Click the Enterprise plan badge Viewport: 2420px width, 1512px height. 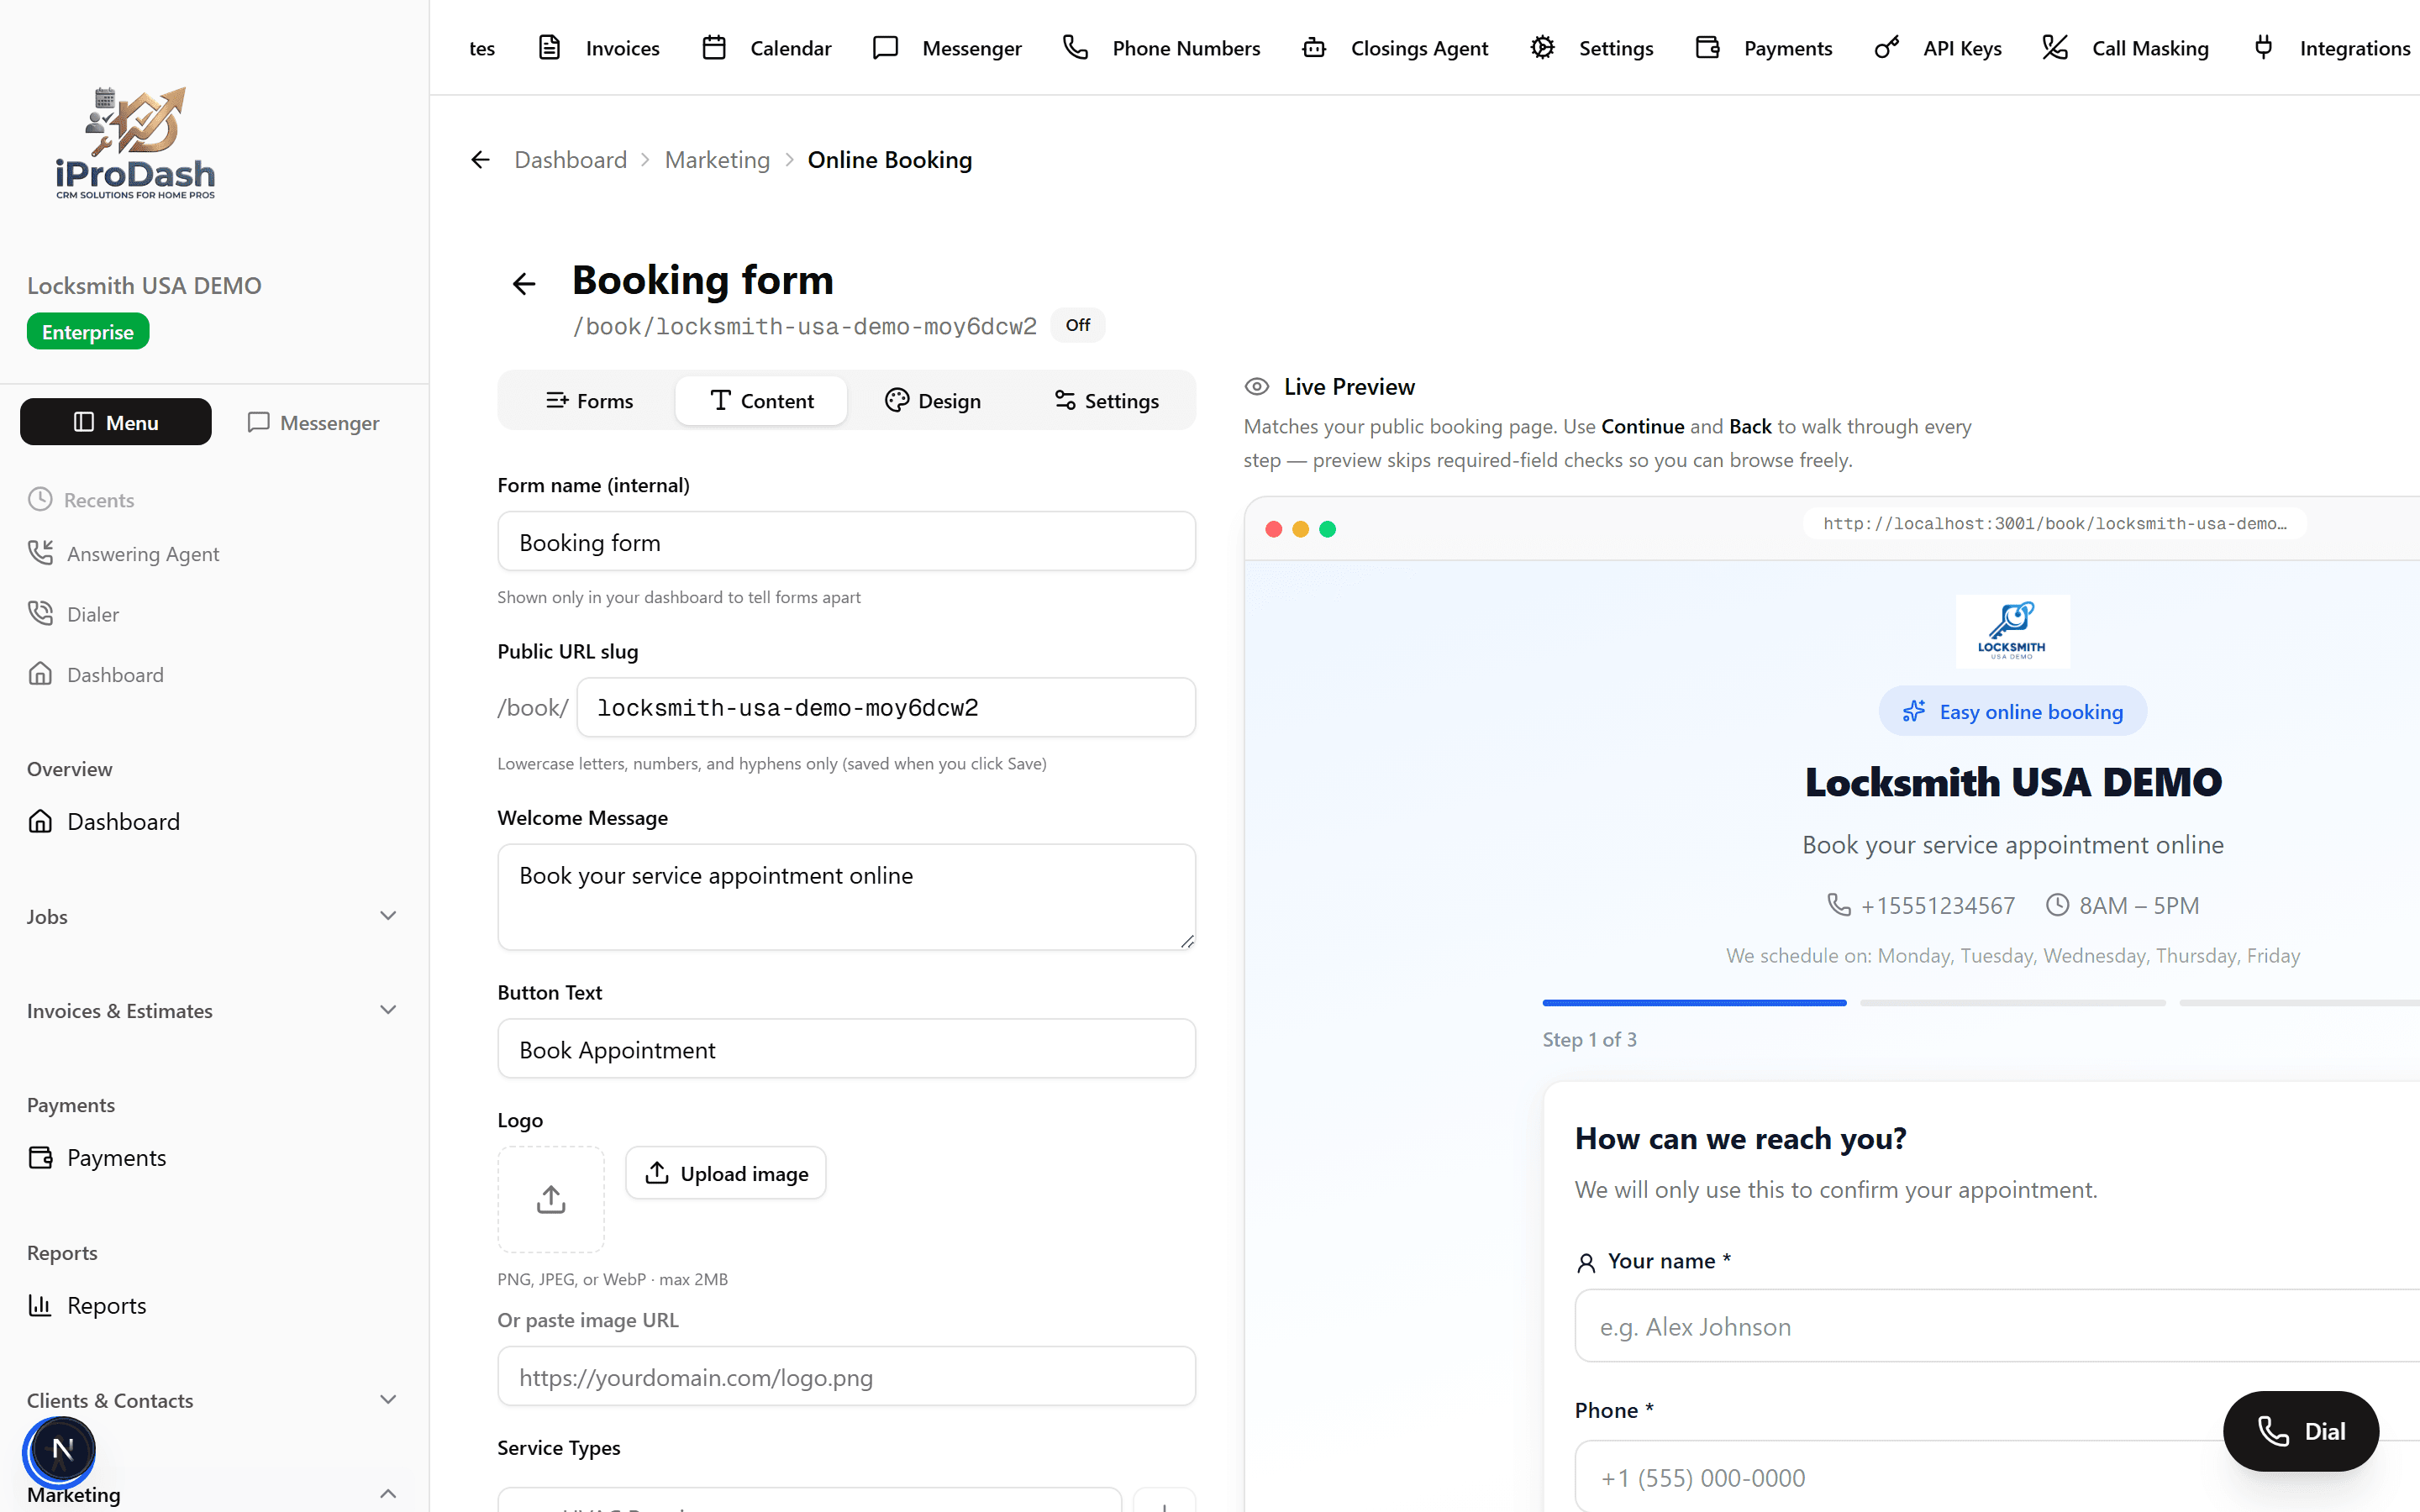point(88,332)
